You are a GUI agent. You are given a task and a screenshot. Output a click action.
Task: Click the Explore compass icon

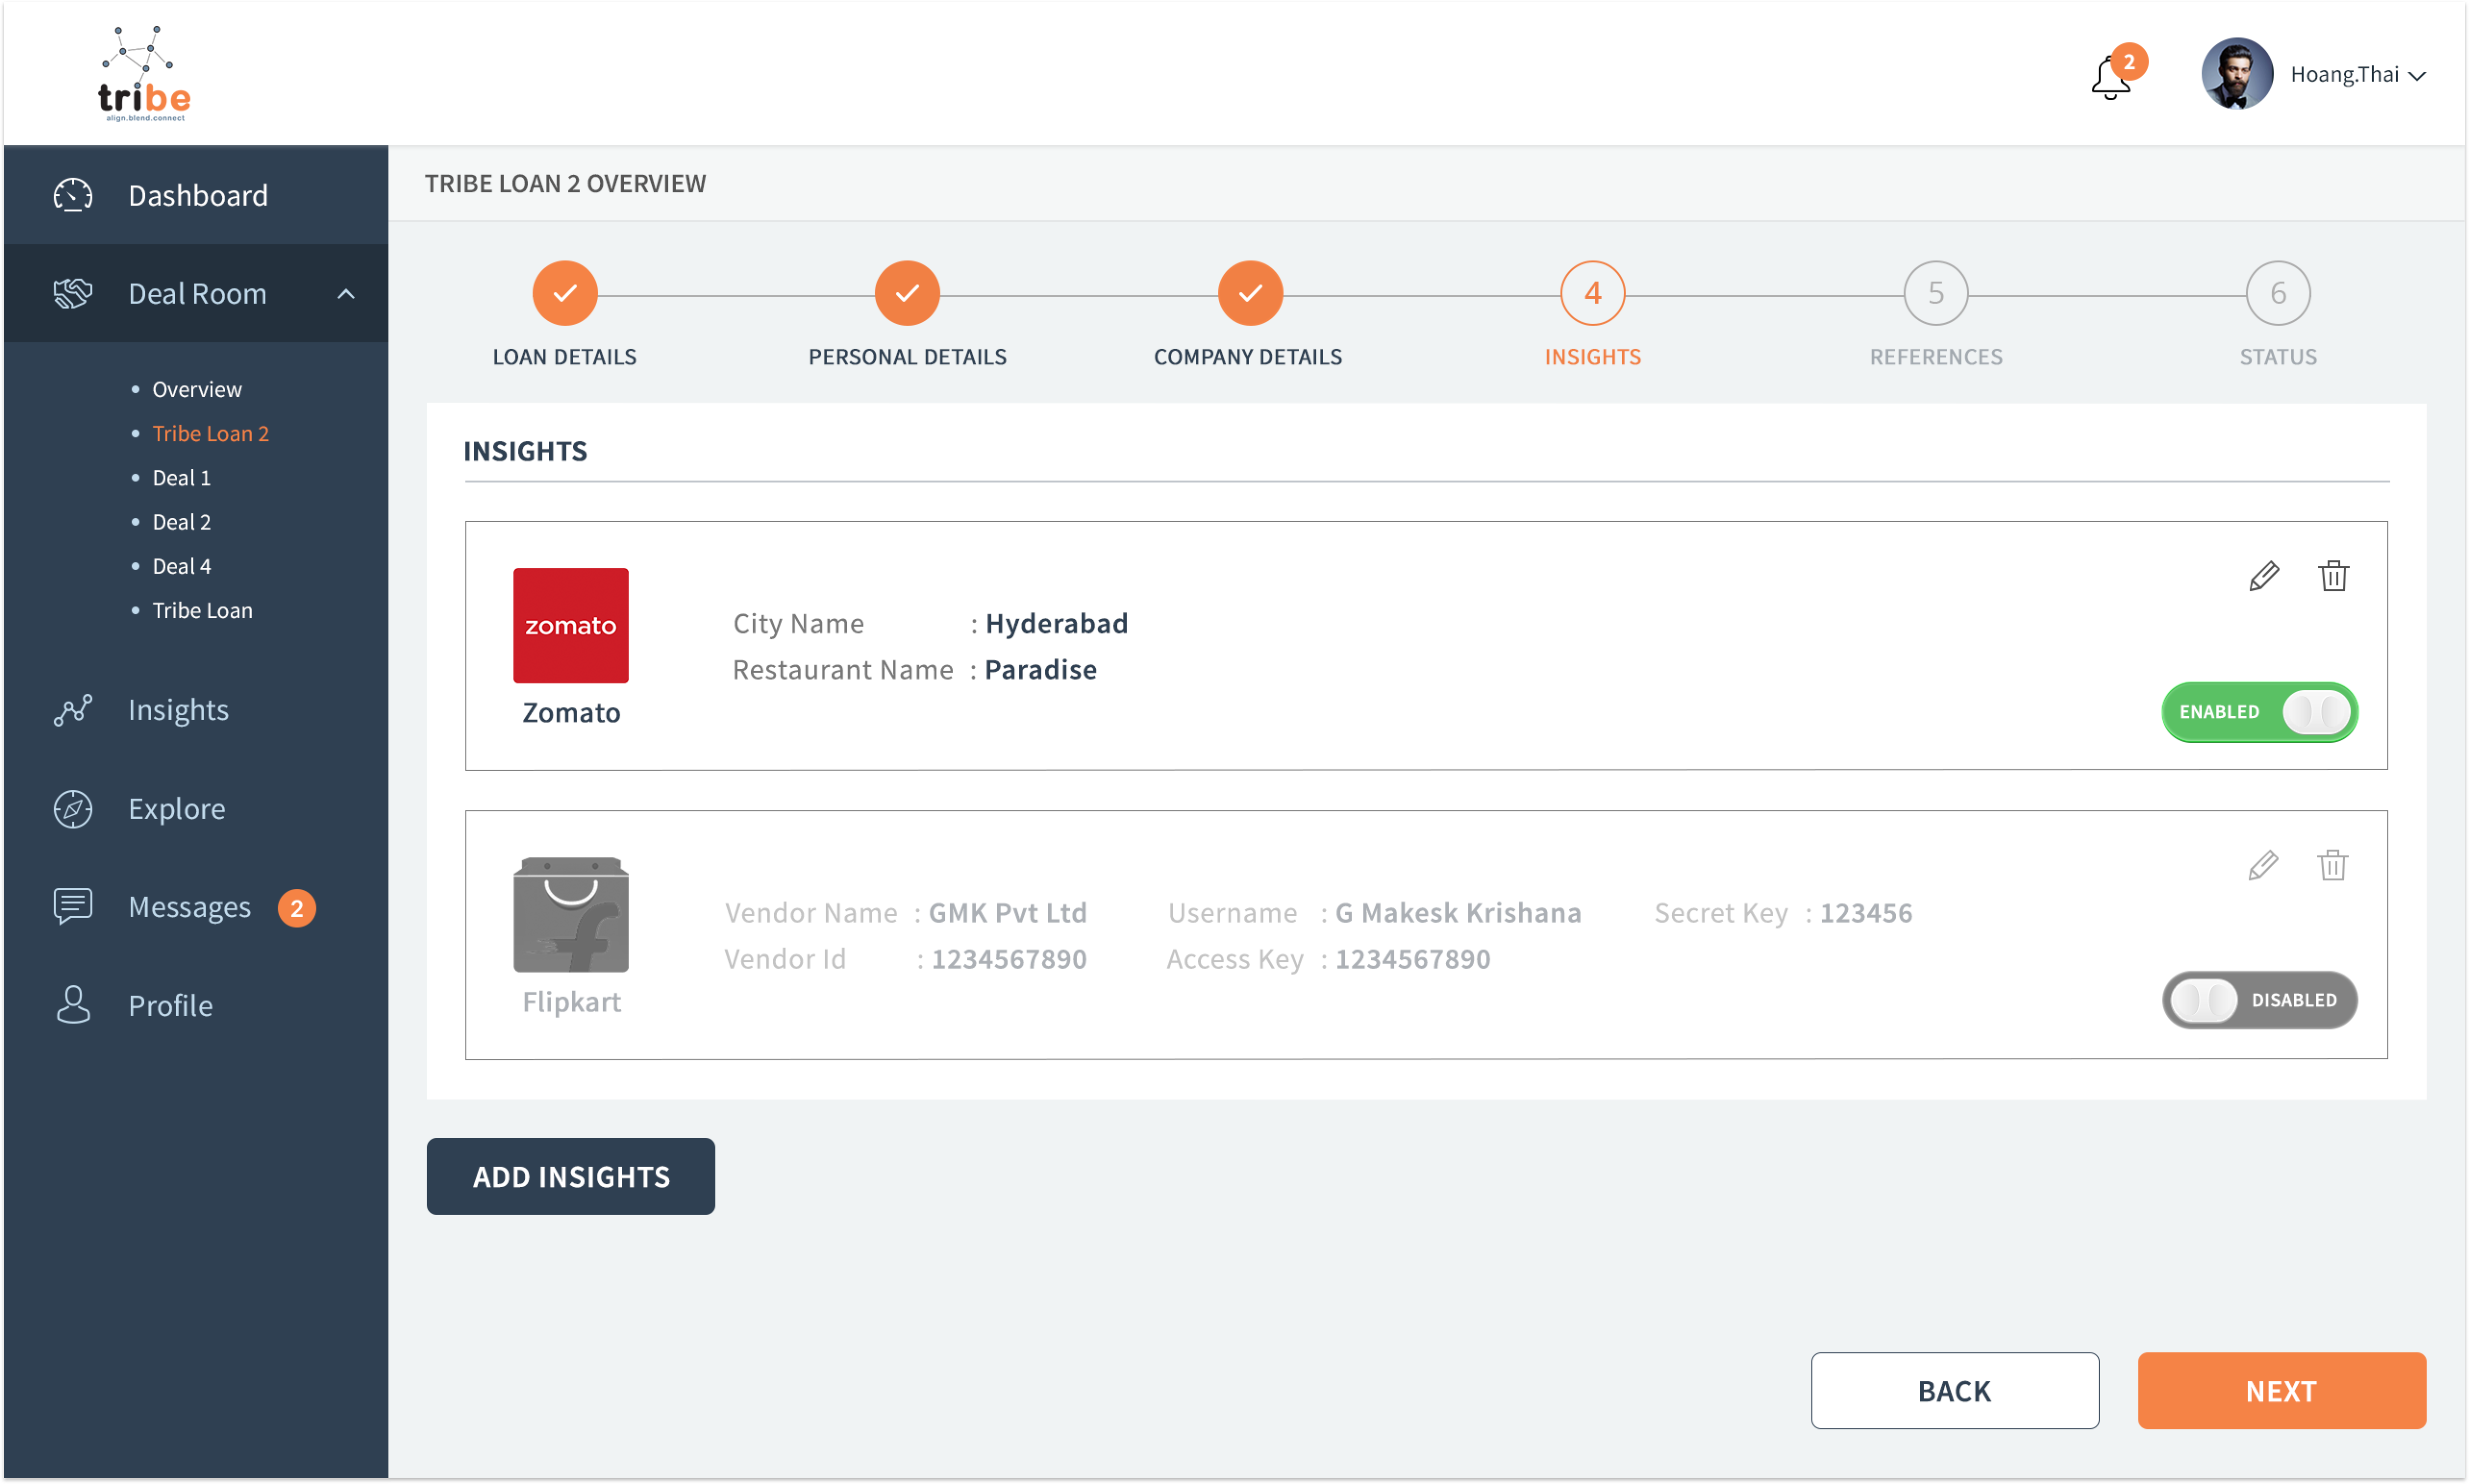pos(73,809)
